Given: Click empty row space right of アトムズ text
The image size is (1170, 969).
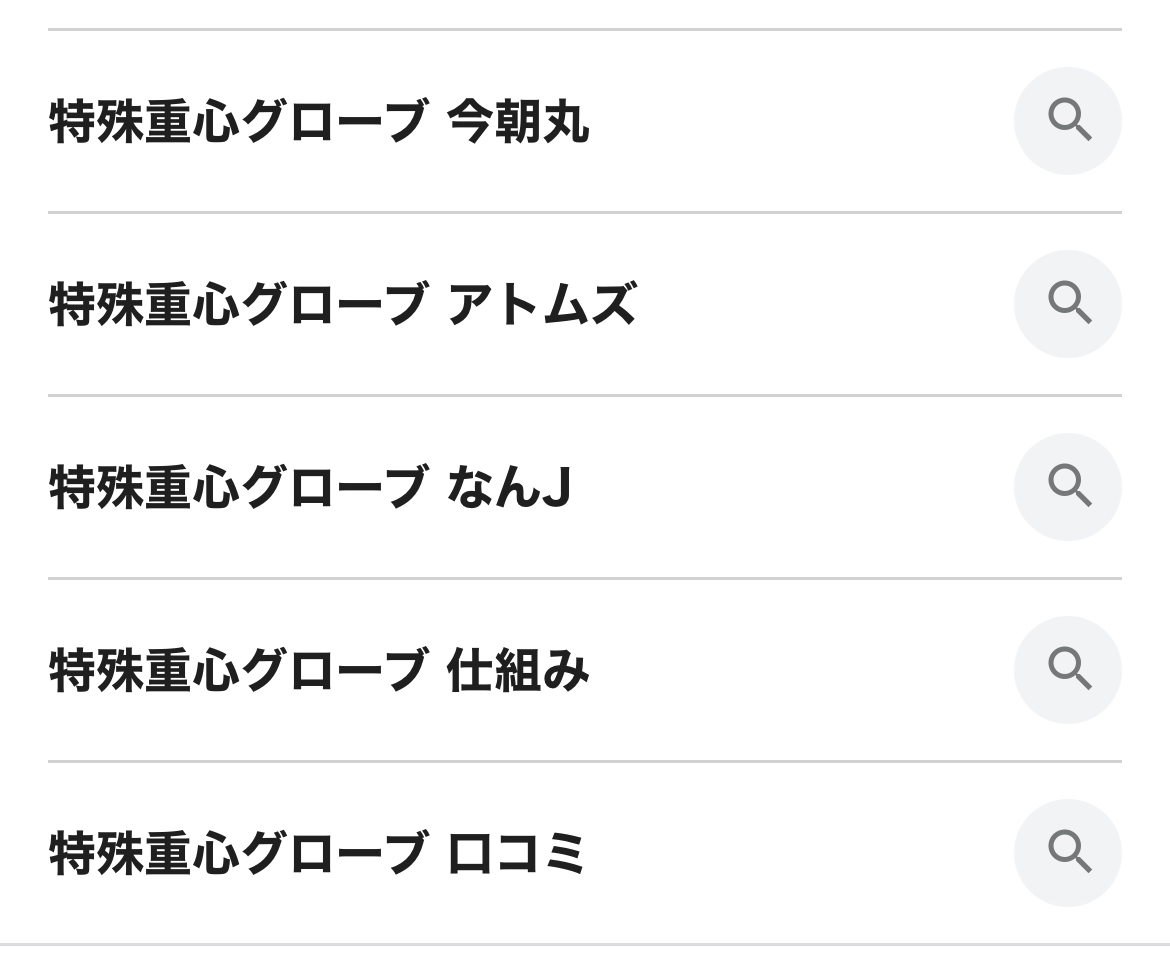Looking at the screenshot, I should 820,305.
